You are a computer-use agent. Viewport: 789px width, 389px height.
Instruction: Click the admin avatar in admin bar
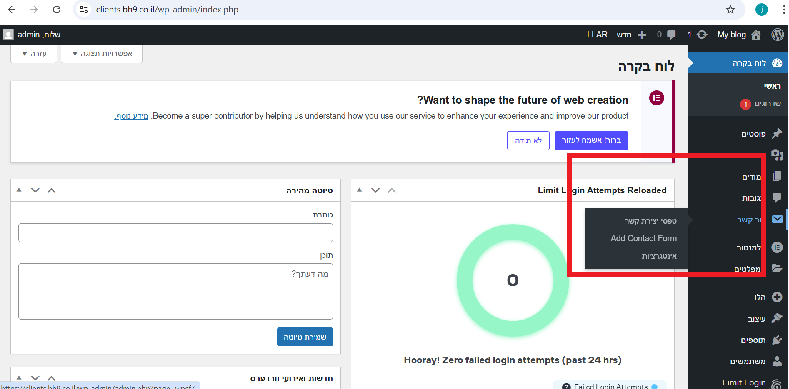(8, 35)
